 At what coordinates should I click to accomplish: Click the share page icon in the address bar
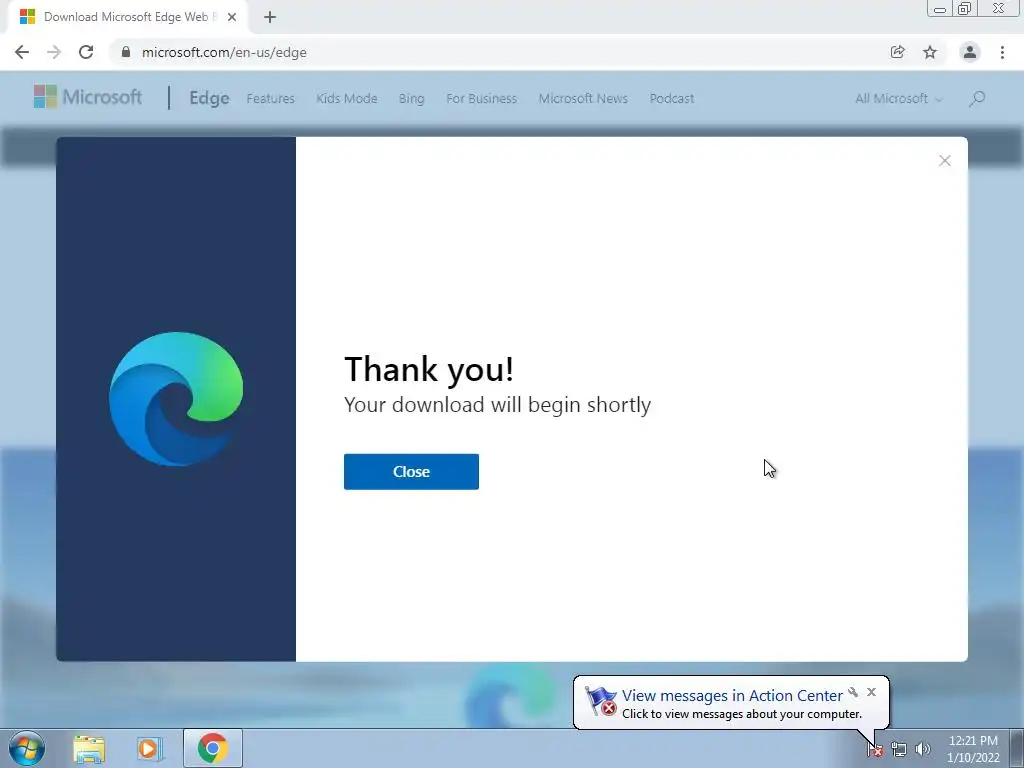898,52
